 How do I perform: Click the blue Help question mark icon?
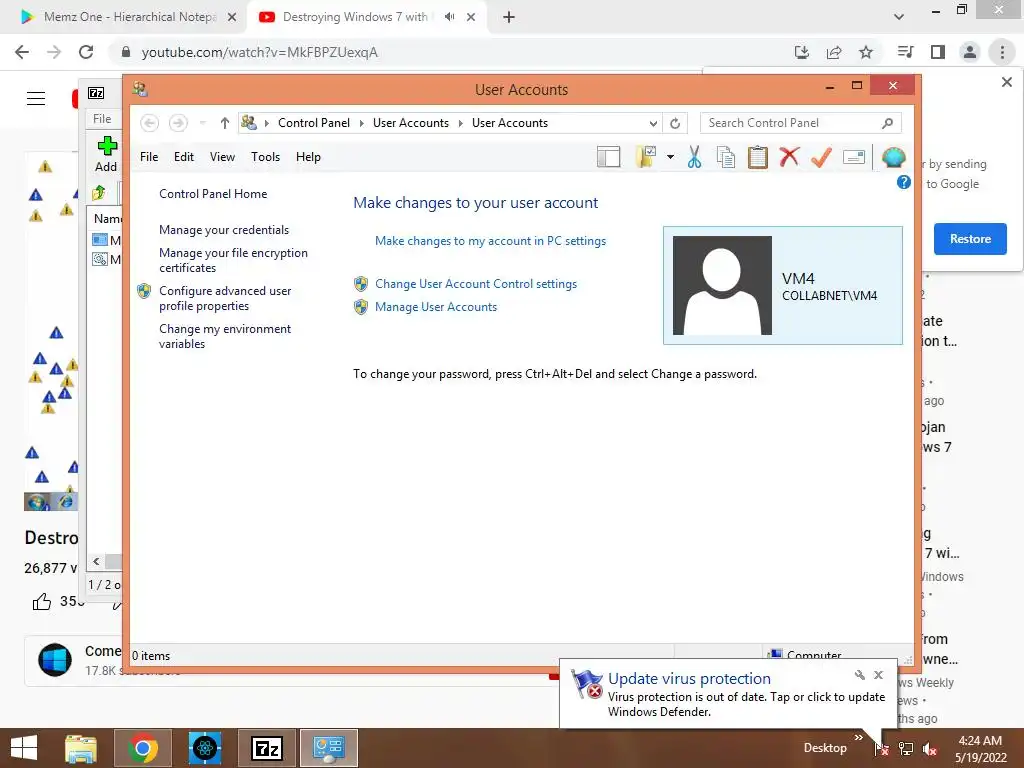[903, 182]
